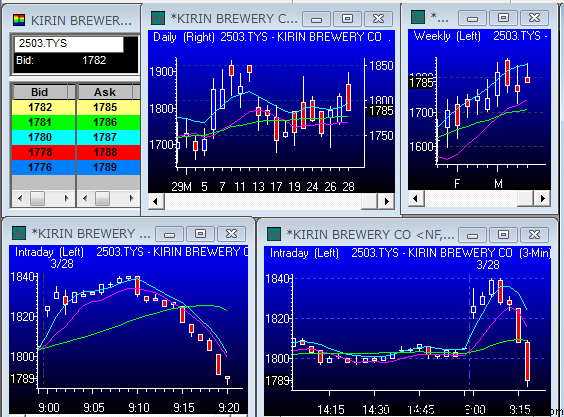Minimize the Weekly chart window
Image resolution: width=564 pixels, height=417 pixels.
pyautogui.click(x=472, y=17)
